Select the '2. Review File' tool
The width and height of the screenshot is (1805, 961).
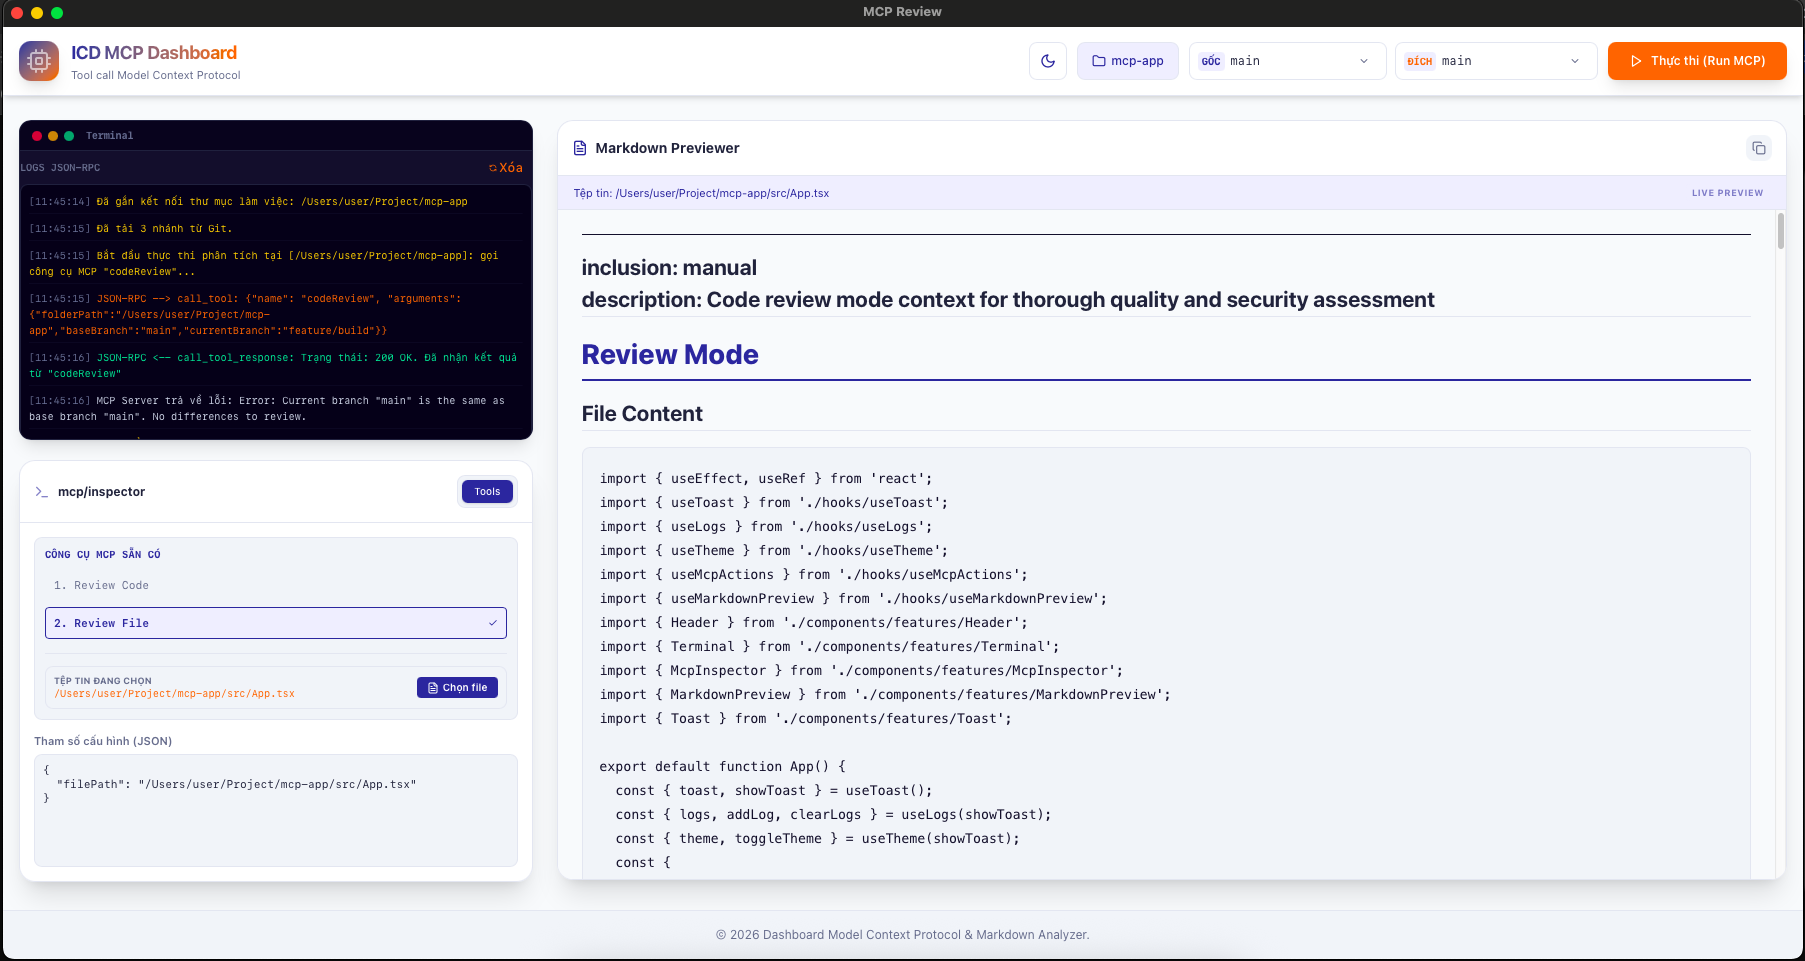tap(276, 623)
